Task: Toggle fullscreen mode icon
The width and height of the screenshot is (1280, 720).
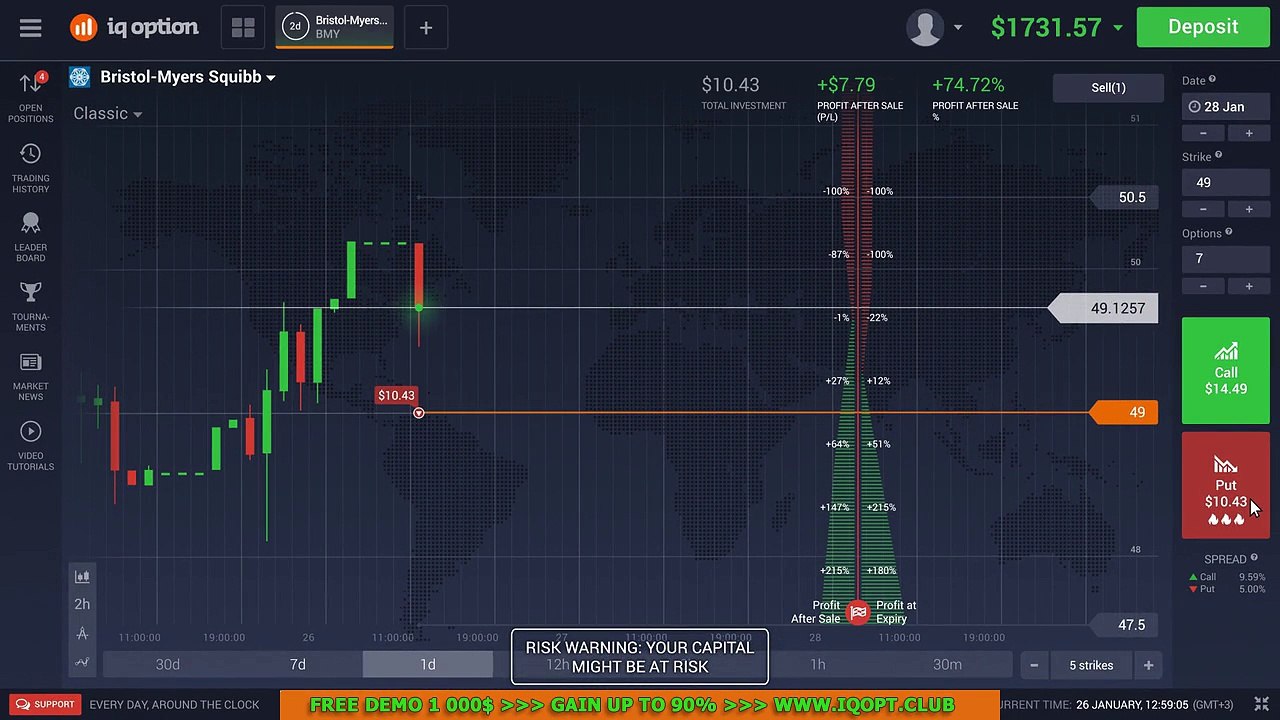Action: point(1262,704)
